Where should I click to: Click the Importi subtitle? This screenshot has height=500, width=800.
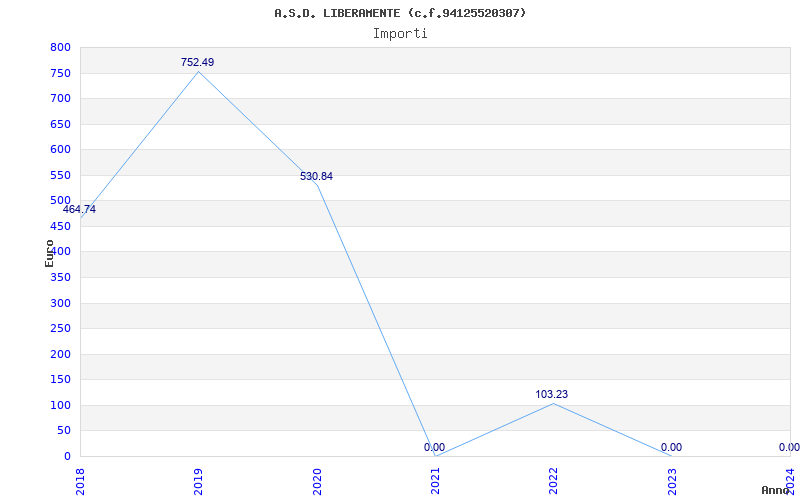pos(400,34)
